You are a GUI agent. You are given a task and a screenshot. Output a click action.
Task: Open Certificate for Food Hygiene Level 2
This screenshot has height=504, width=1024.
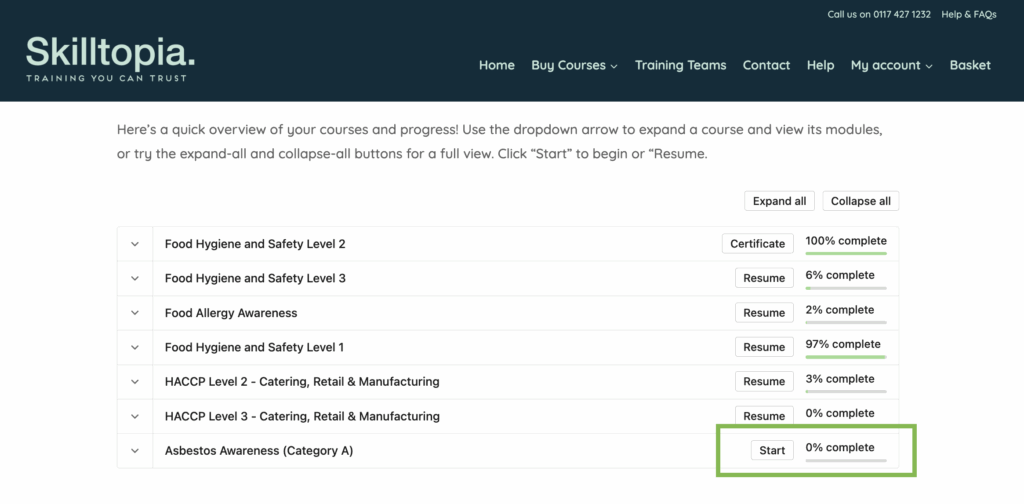(757, 244)
